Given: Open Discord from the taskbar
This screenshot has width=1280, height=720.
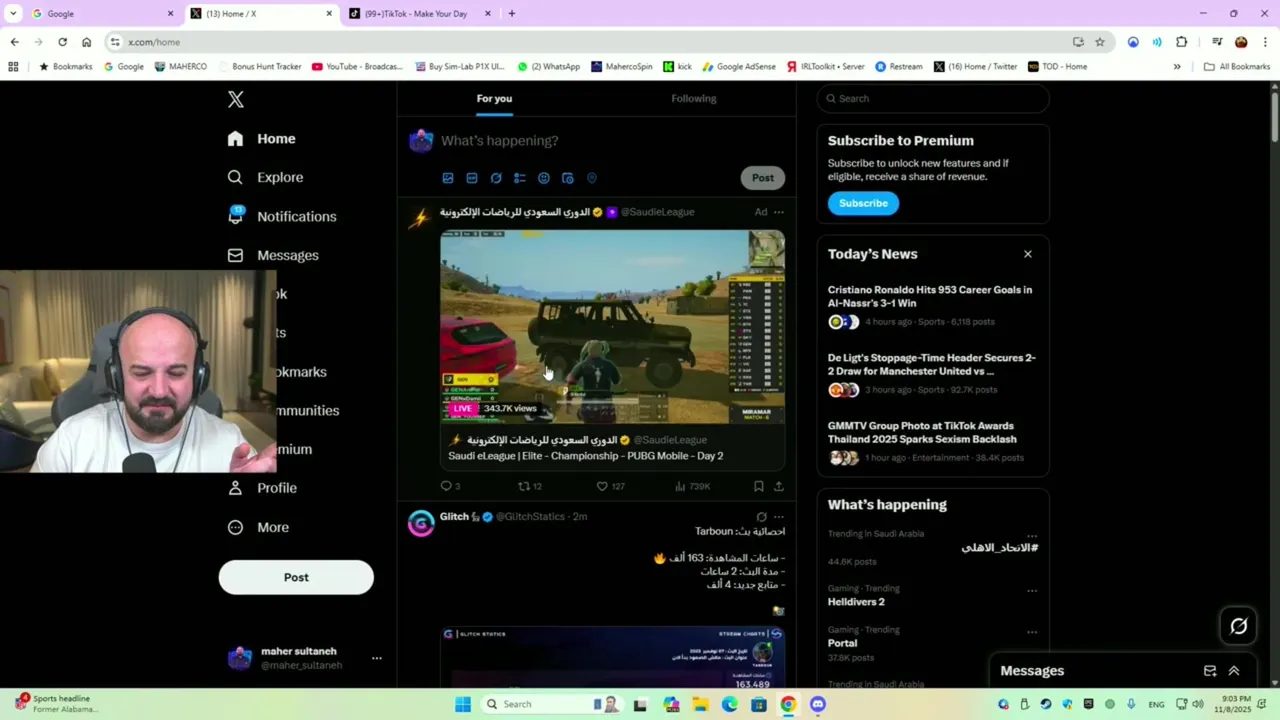Looking at the screenshot, I should [x=818, y=704].
